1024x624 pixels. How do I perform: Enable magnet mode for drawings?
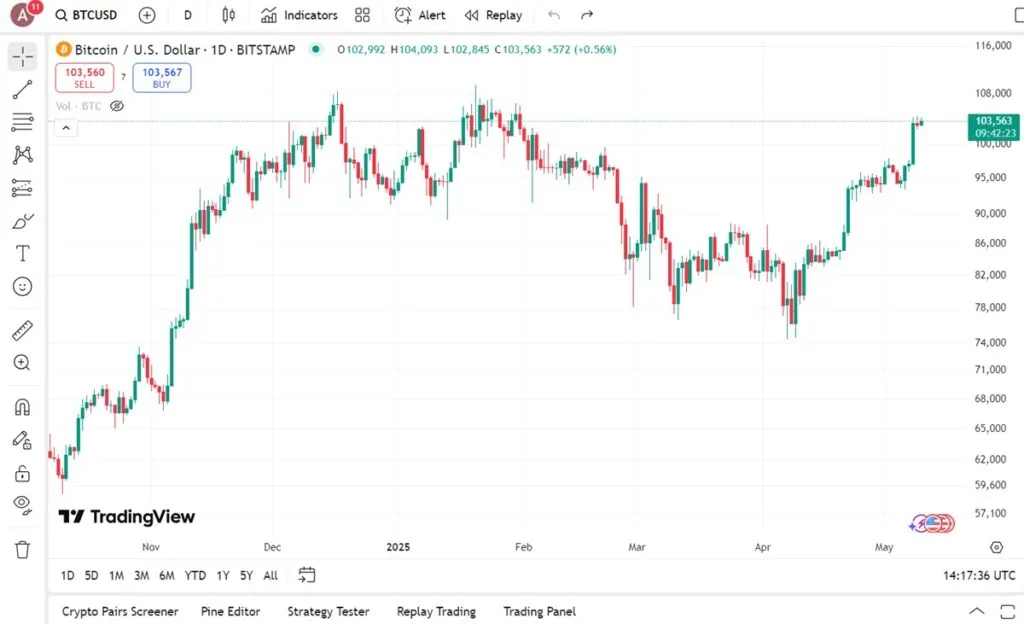tap(21, 406)
